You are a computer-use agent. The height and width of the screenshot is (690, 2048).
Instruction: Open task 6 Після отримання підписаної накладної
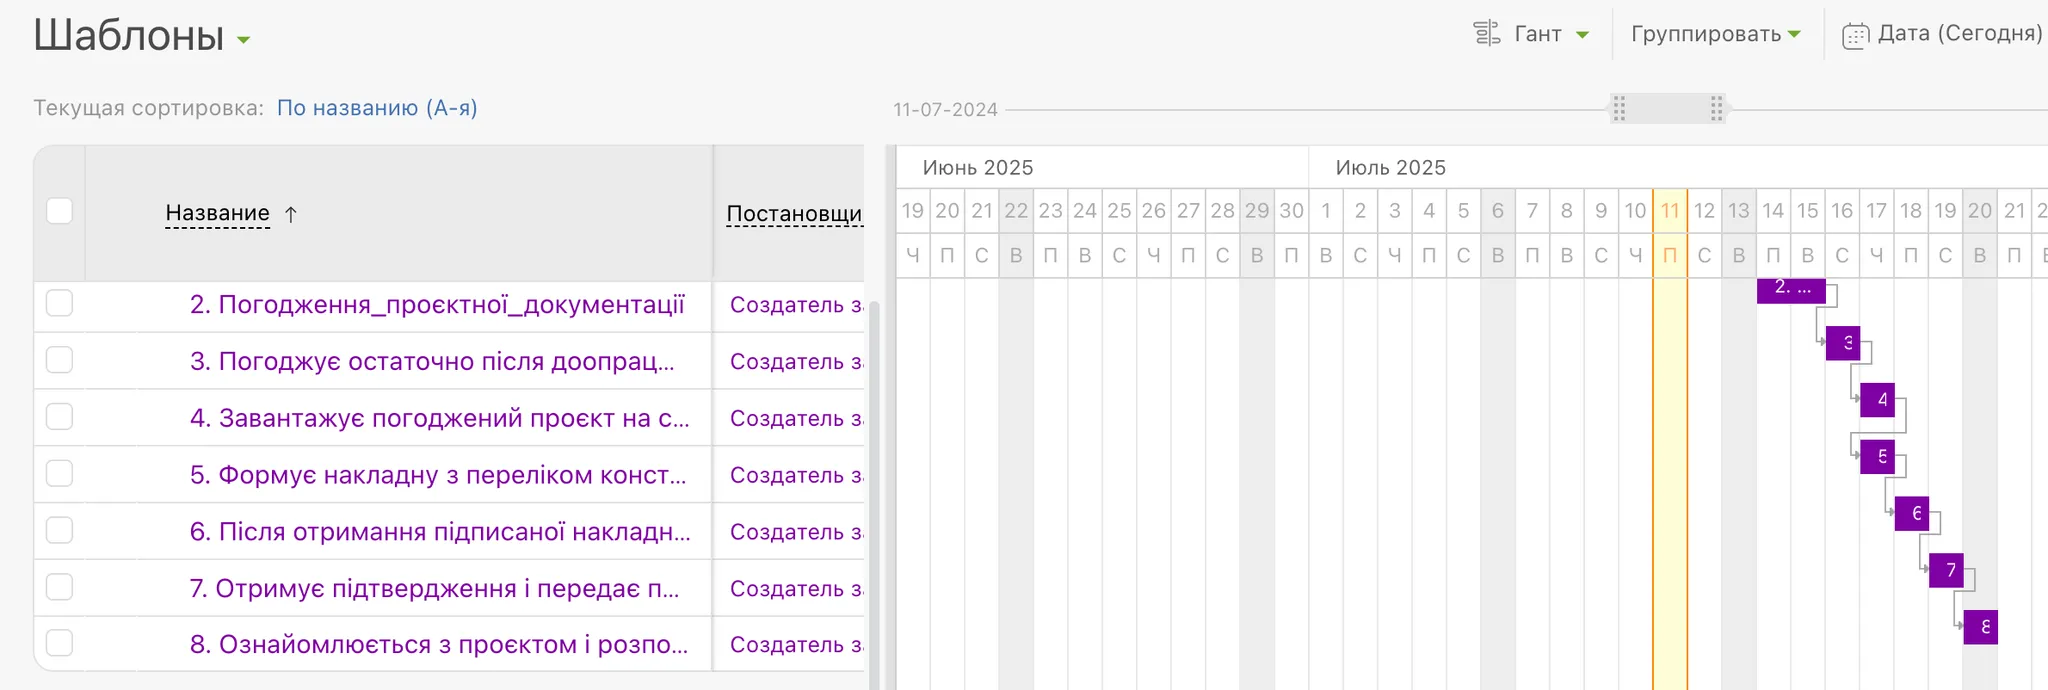[x=440, y=531]
